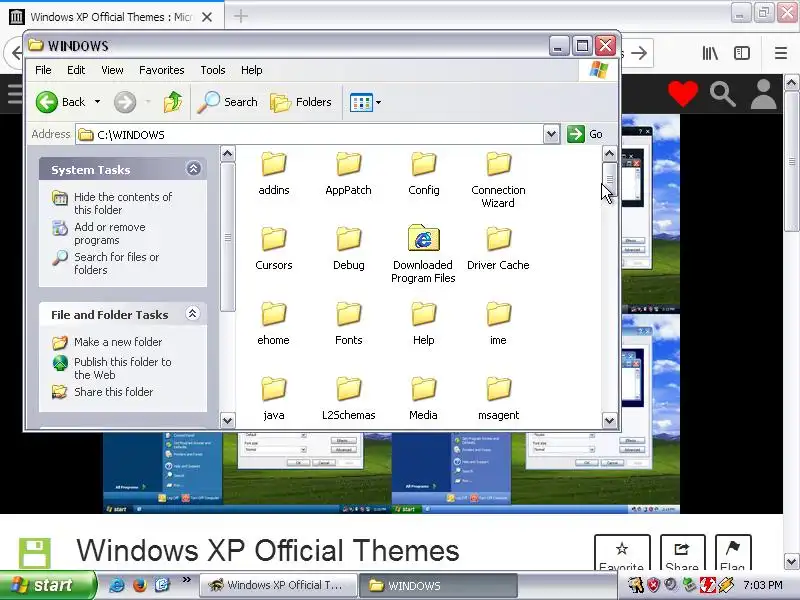The width and height of the screenshot is (800, 600).
Task: Click the task pane scroll down arrow
Action: pyautogui.click(x=228, y=421)
